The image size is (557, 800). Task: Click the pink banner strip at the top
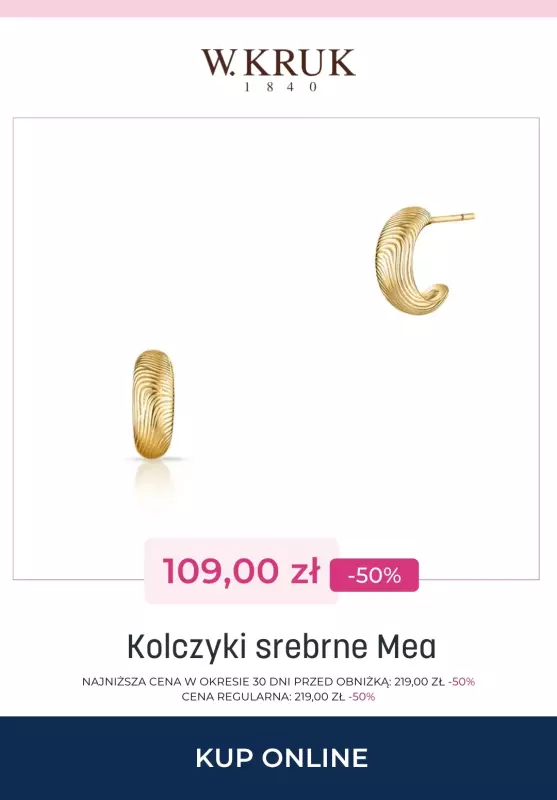tap(278, 8)
